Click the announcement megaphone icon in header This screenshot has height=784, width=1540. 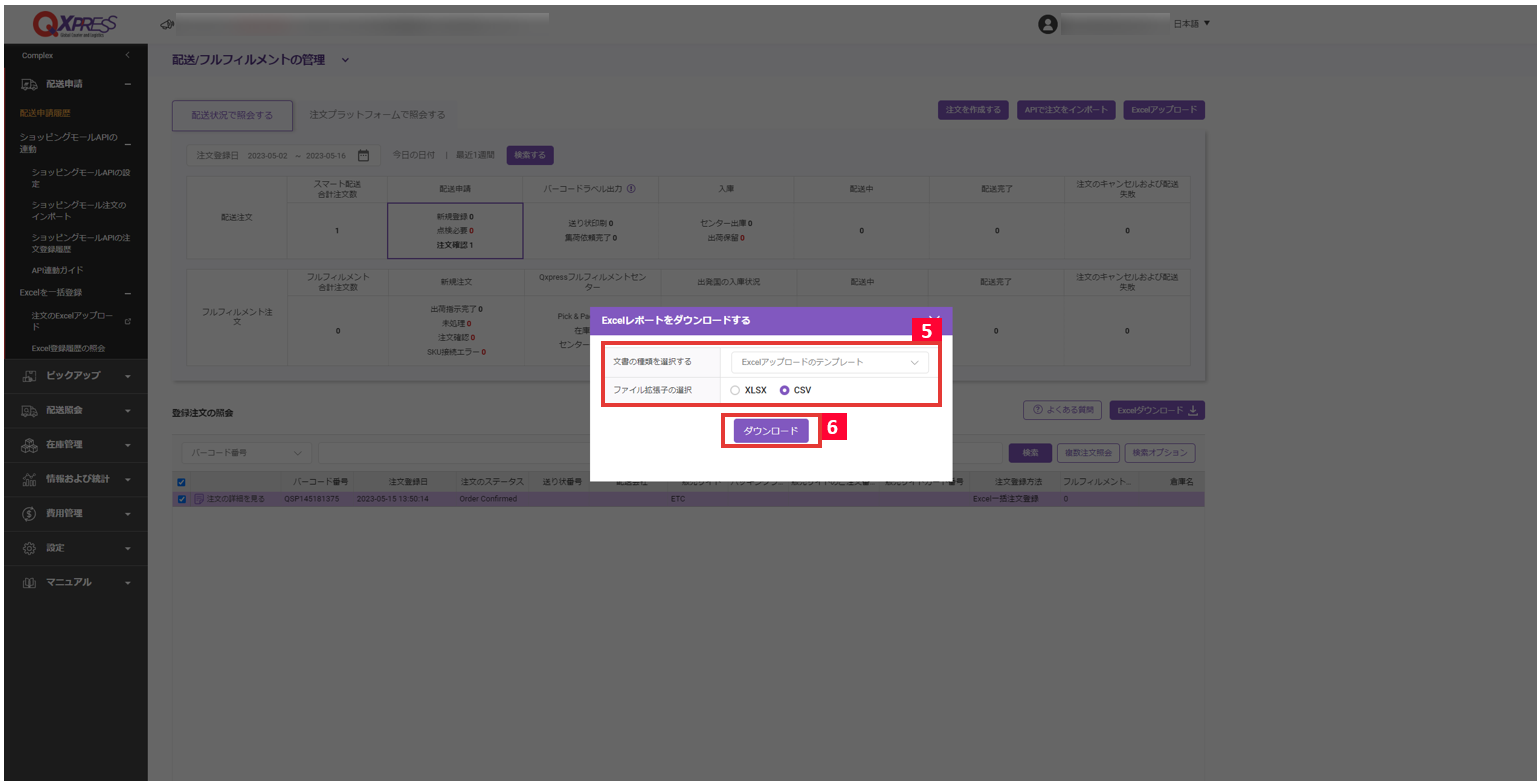(x=167, y=24)
